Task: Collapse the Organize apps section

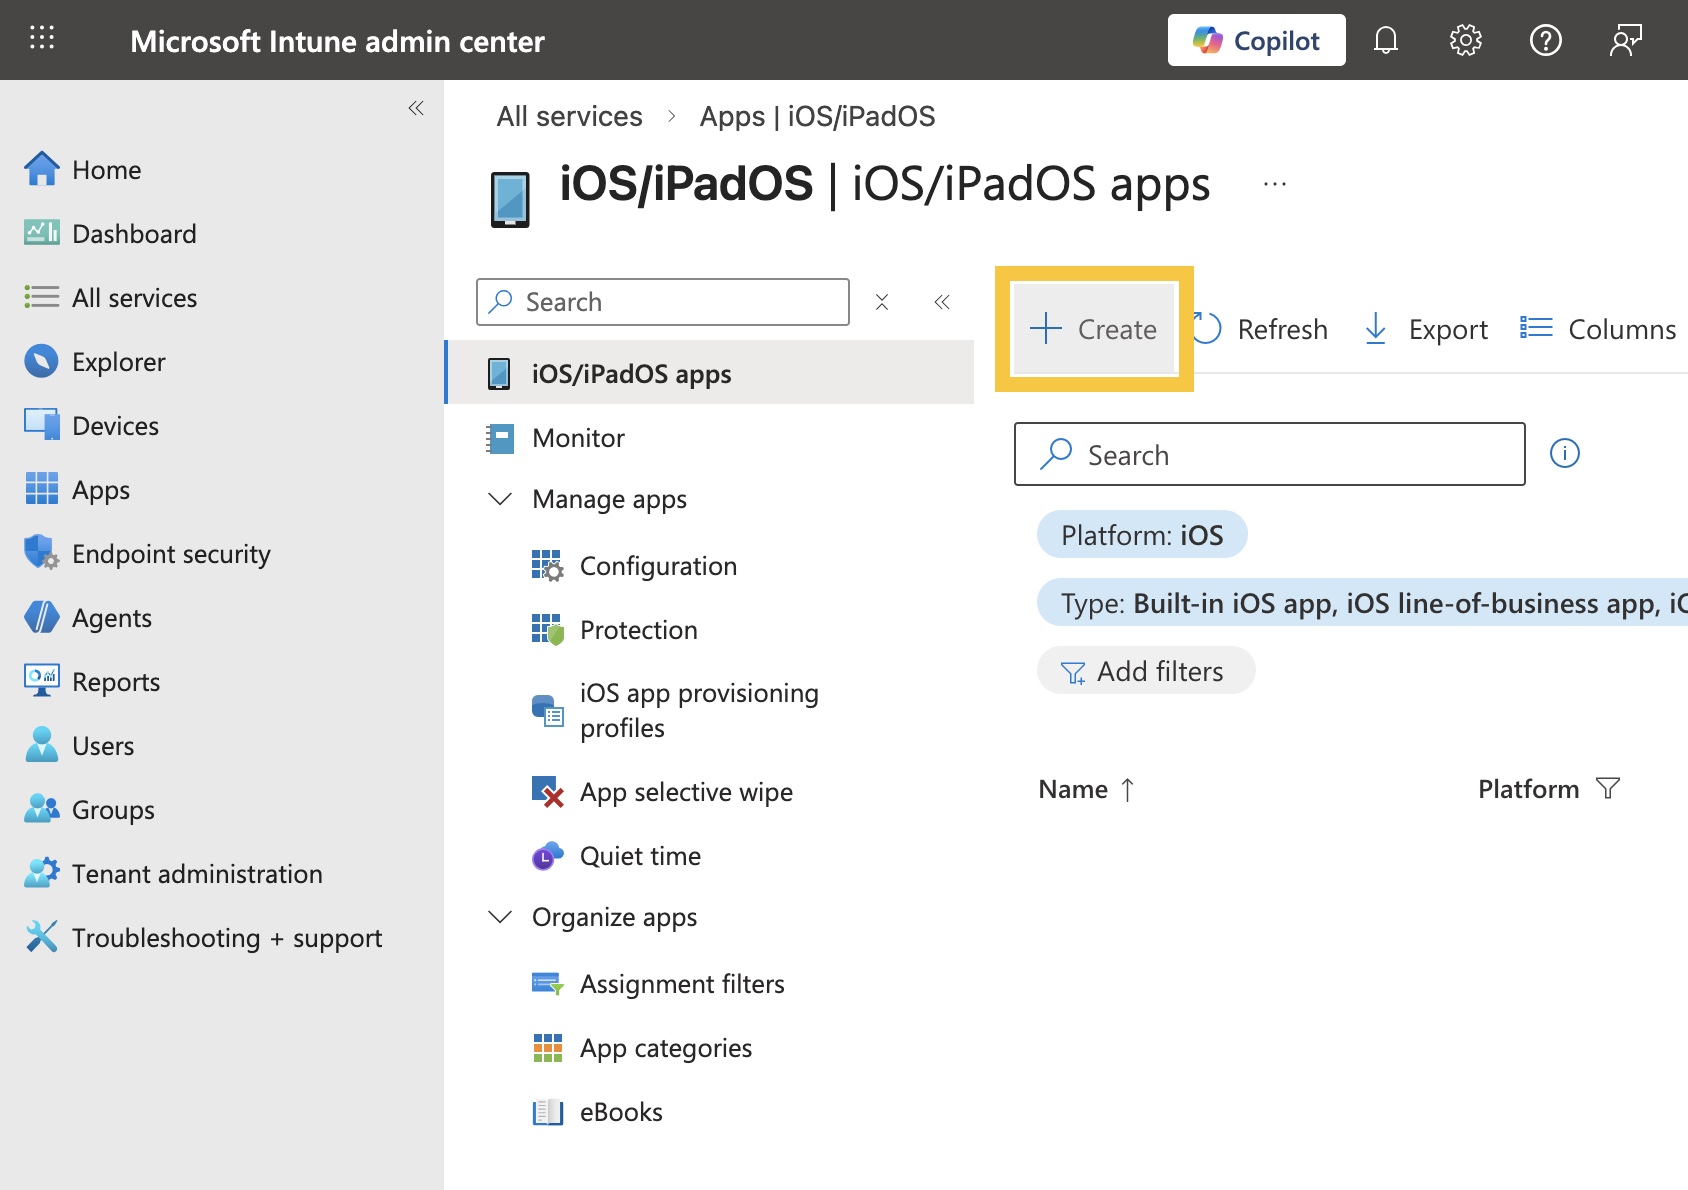Action: (x=500, y=917)
